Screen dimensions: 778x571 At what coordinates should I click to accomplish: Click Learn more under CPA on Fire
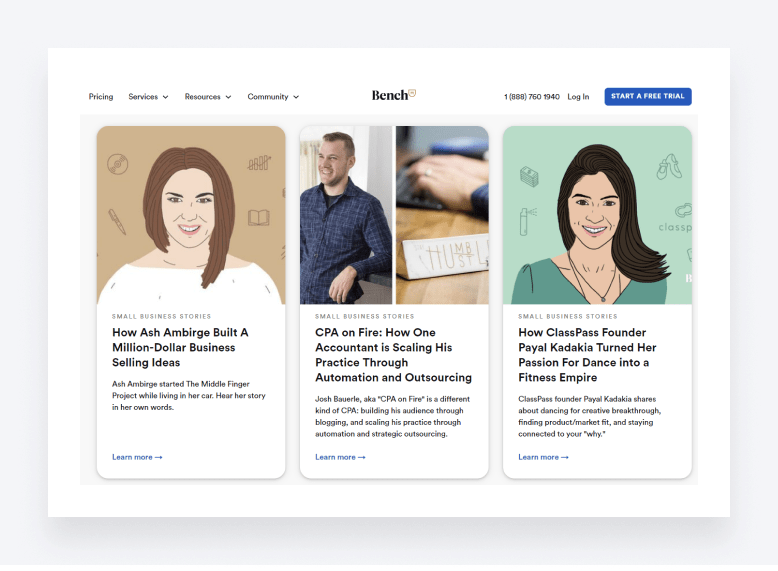[340, 457]
